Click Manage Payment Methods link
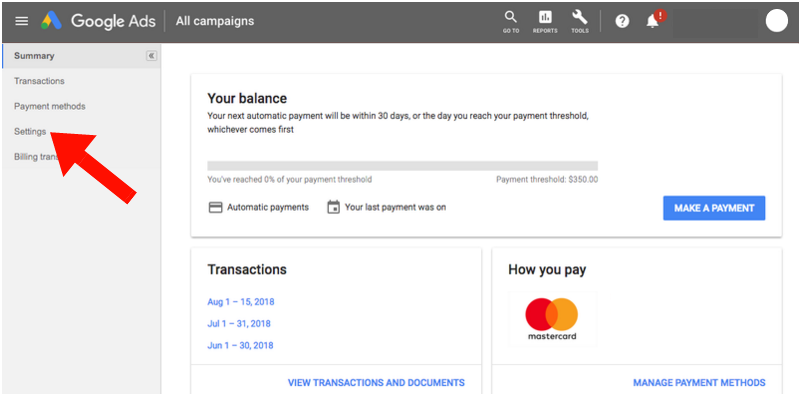 pos(699,383)
